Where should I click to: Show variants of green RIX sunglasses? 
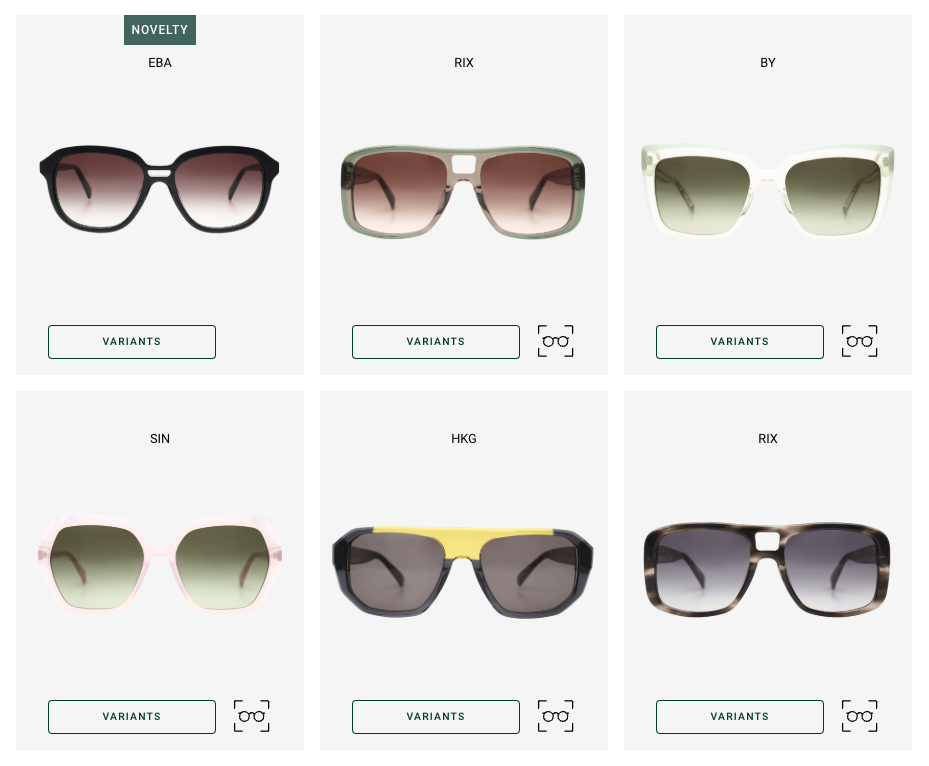[x=435, y=342]
